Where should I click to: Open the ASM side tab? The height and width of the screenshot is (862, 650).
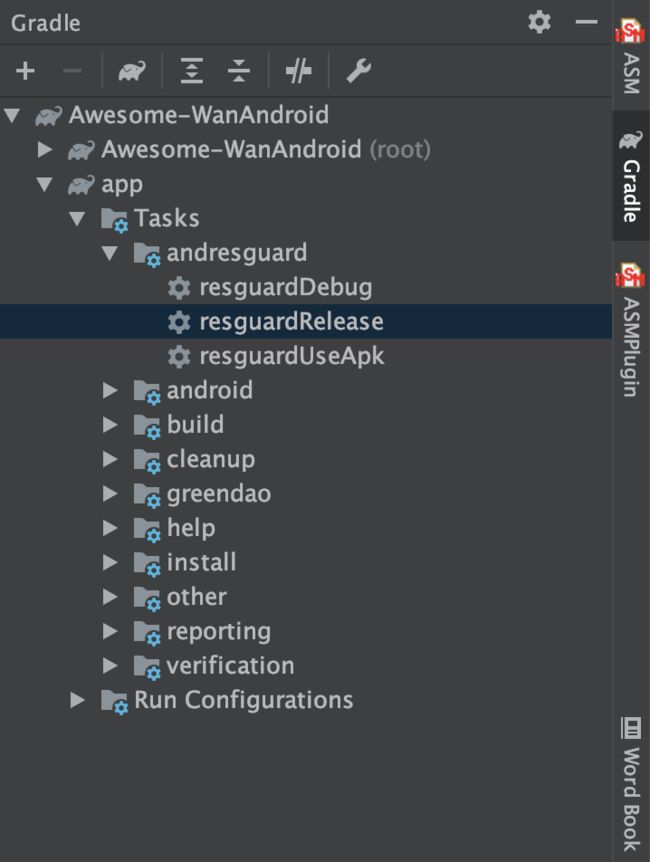coord(631,56)
